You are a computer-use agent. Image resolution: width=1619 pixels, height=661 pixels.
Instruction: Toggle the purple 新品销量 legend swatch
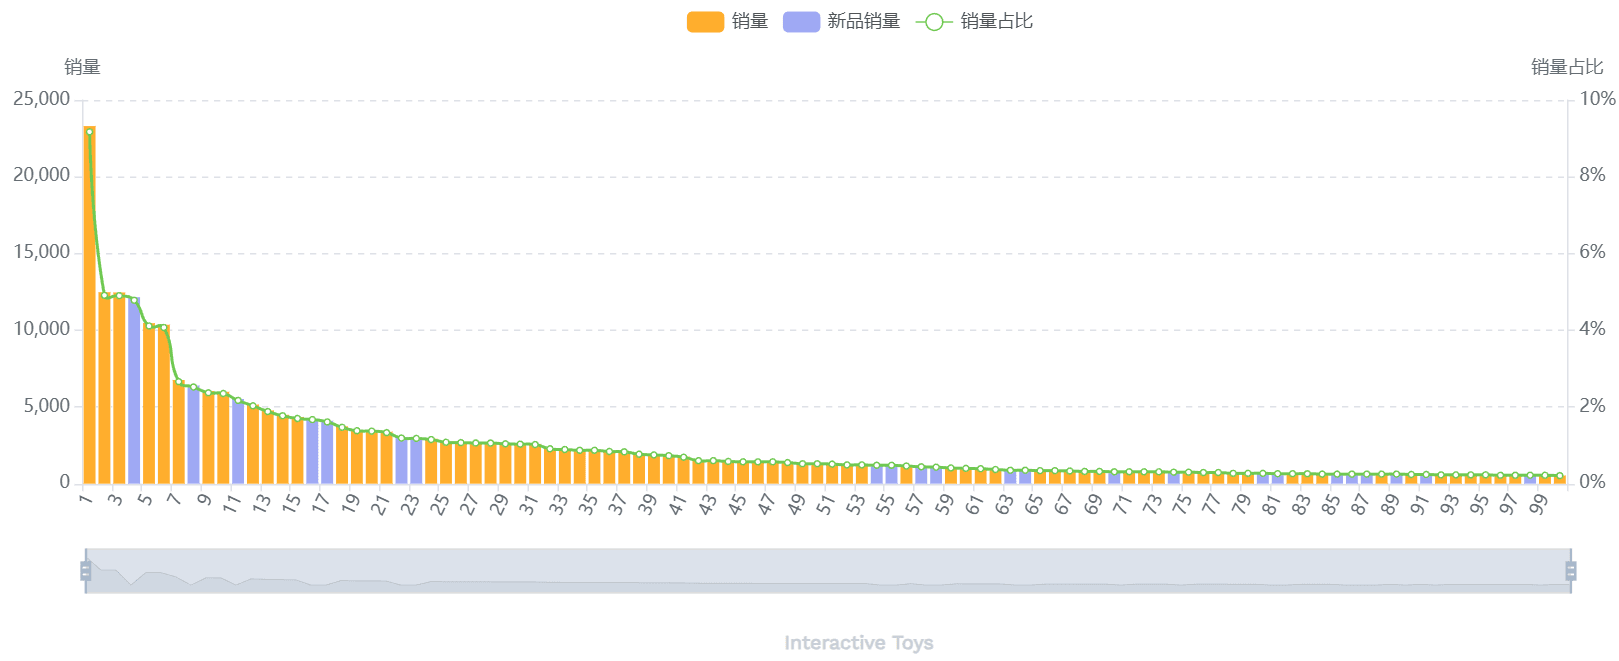(x=801, y=22)
